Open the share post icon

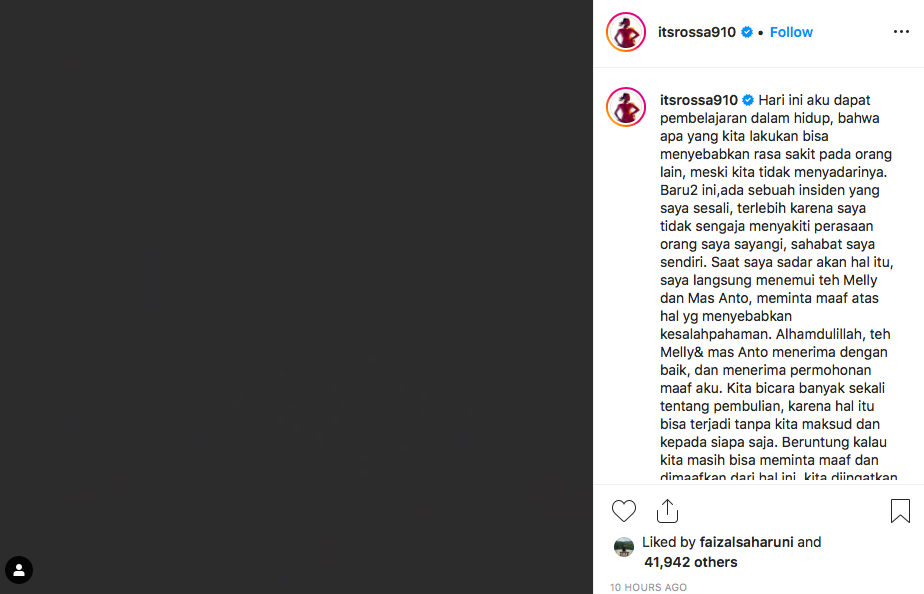667,511
